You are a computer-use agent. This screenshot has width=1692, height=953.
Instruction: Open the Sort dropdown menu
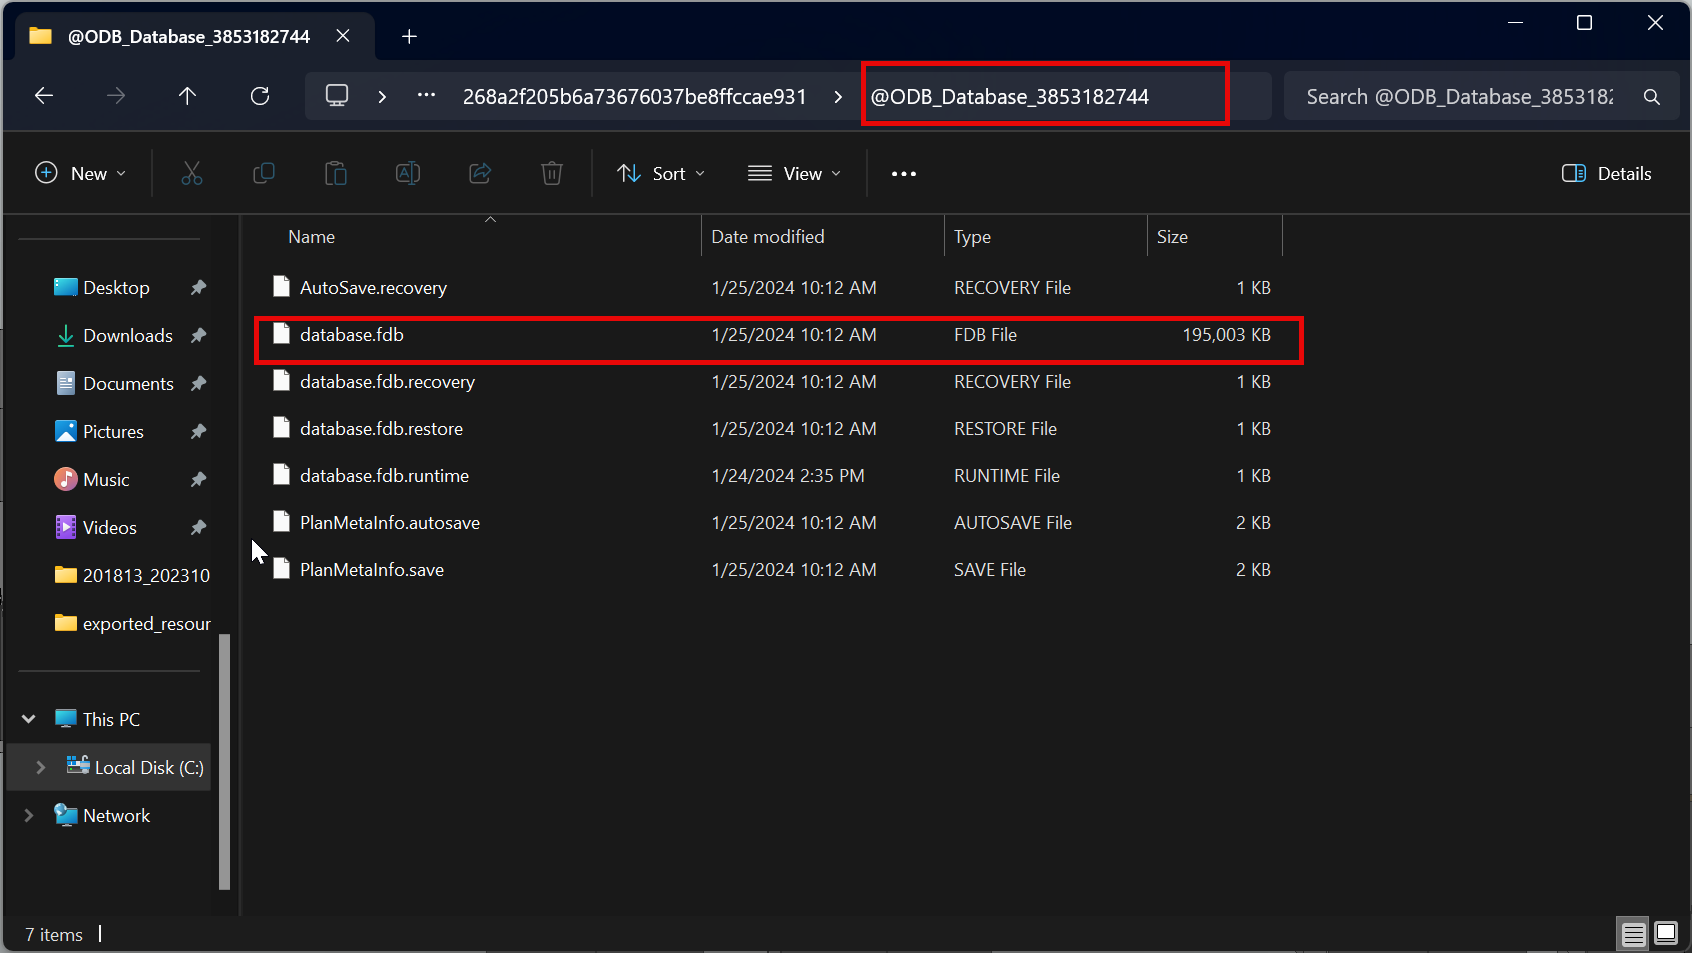coord(661,174)
